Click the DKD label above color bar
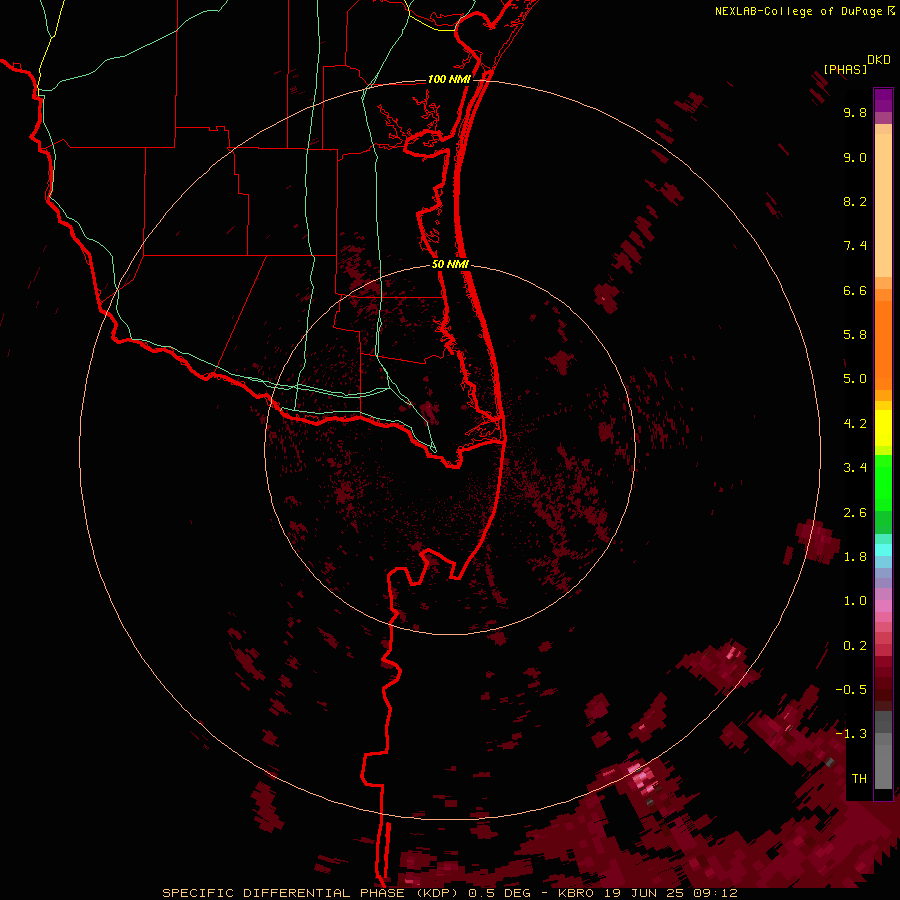 click(x=879, y=60)
